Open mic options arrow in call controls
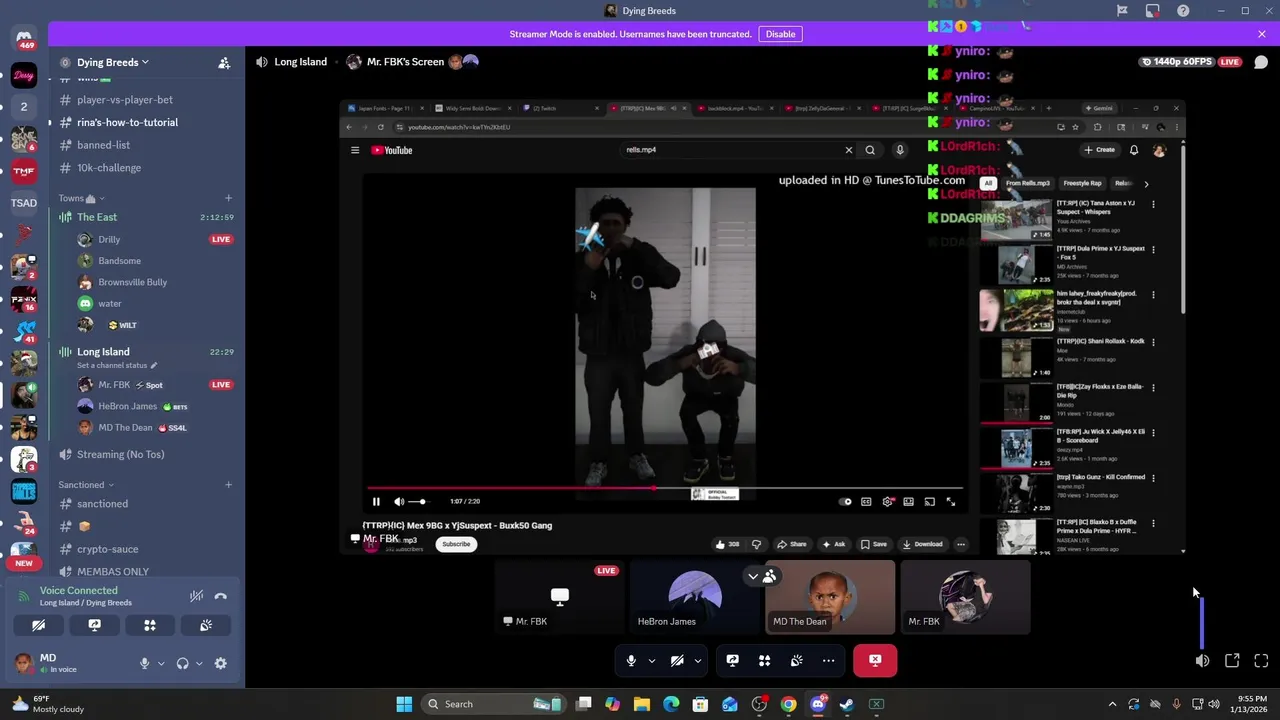The height and width of the screenshot is (720, 1280). coord(651,660)
